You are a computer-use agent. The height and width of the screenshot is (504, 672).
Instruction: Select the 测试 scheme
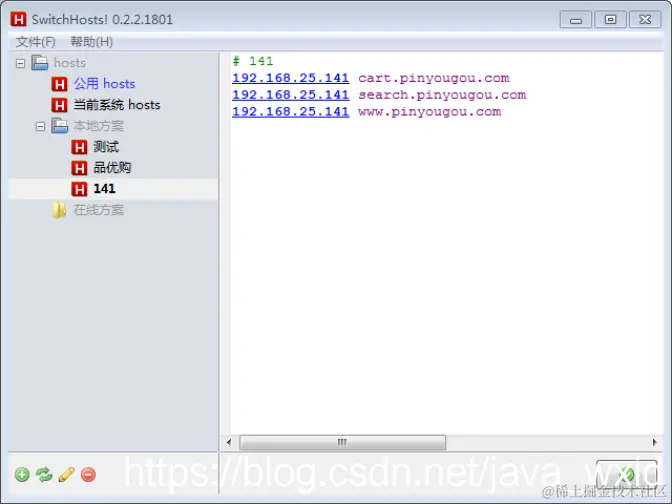point(106,147)
